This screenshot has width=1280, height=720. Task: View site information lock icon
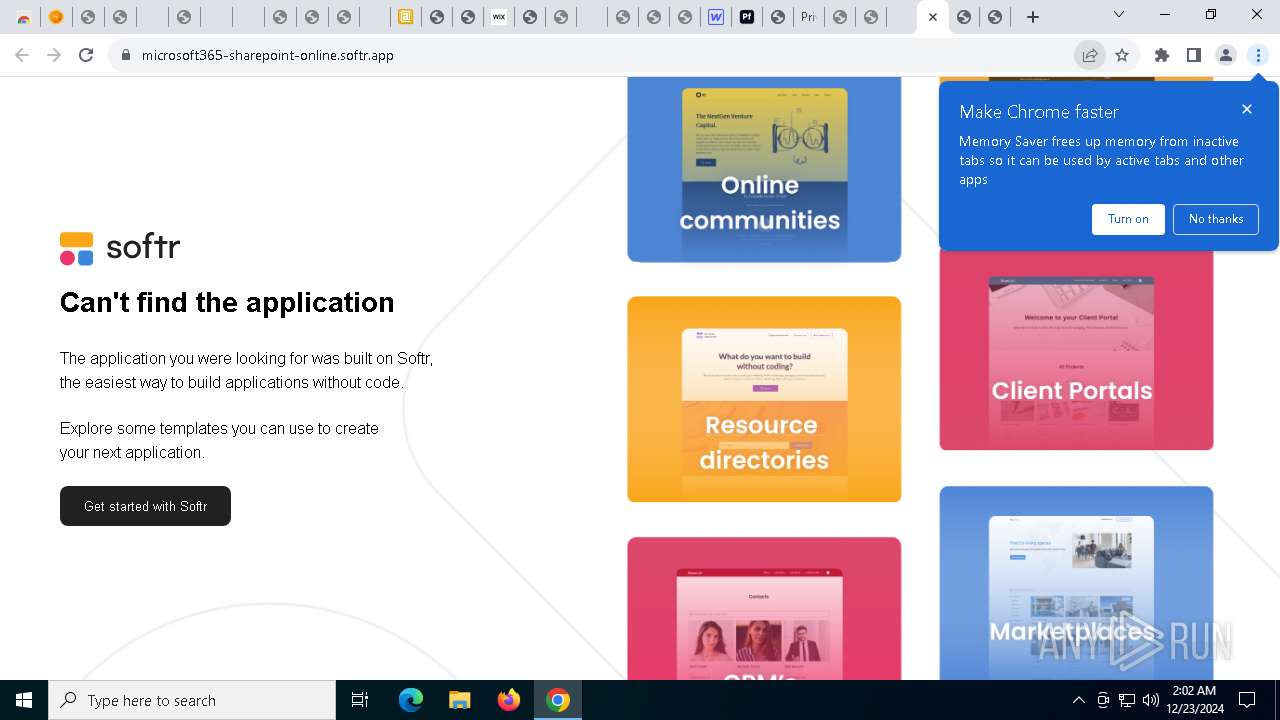pos(126,55)
